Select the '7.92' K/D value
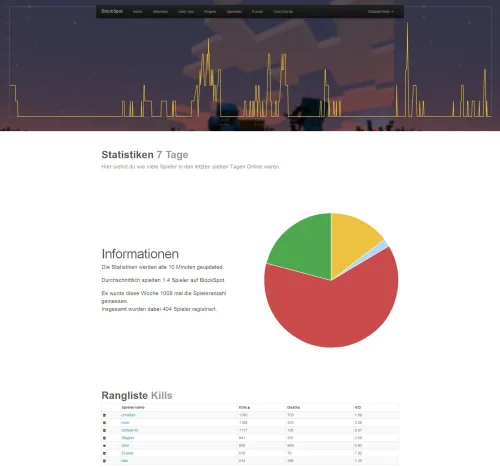500x467 pixels. coord(358,453)
